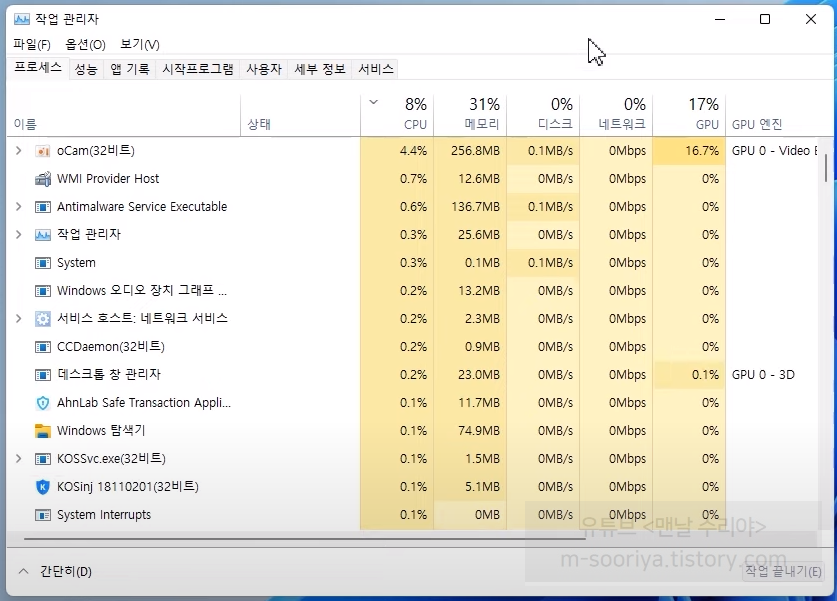Sort by the 디스크 column header
The width and height of the screenshot is (837, 601).
click(x=543, y=115)
